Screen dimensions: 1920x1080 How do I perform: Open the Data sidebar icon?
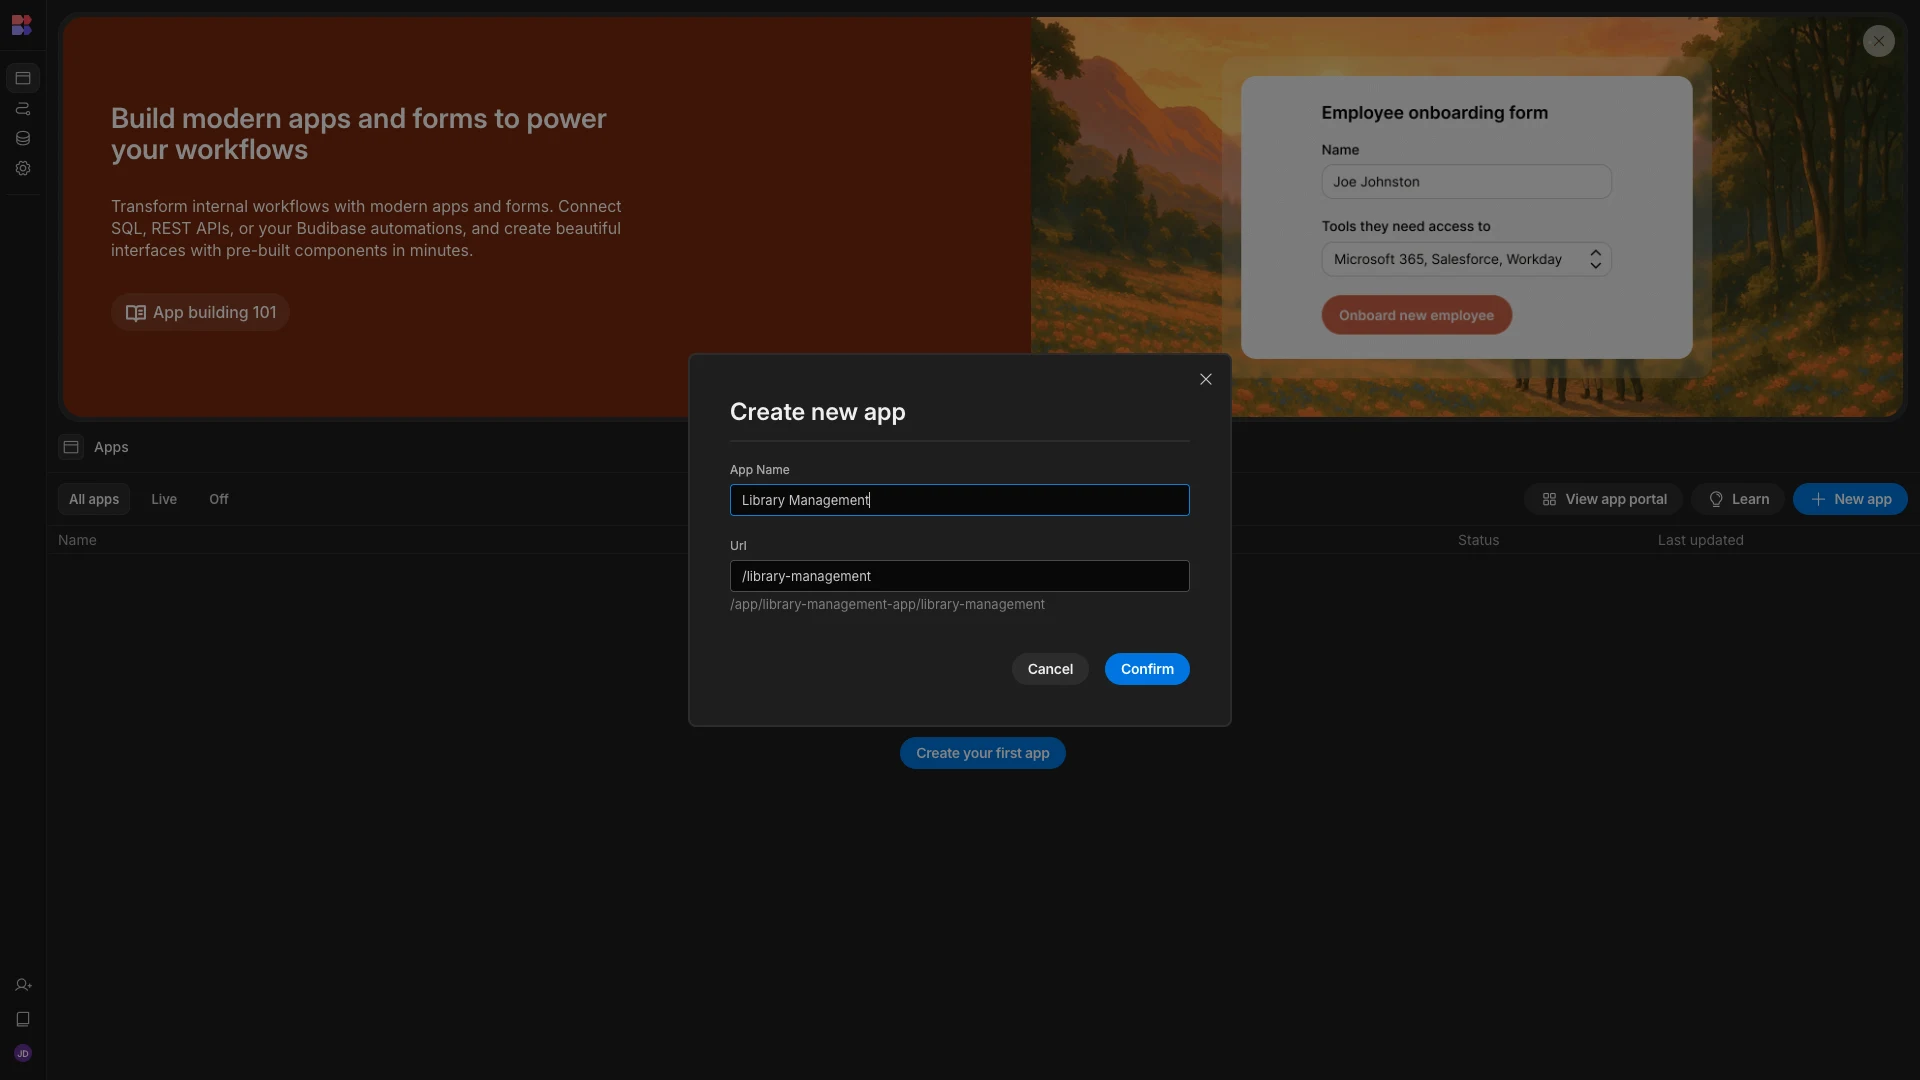click(x=23, y=138)
